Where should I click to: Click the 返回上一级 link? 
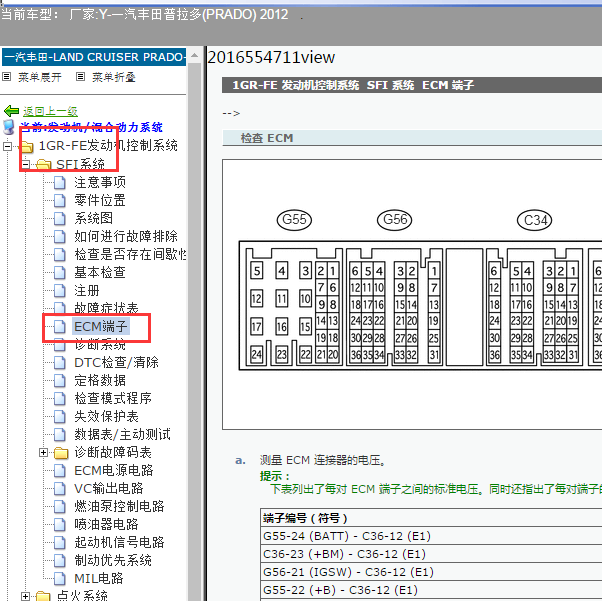(50, 111)
